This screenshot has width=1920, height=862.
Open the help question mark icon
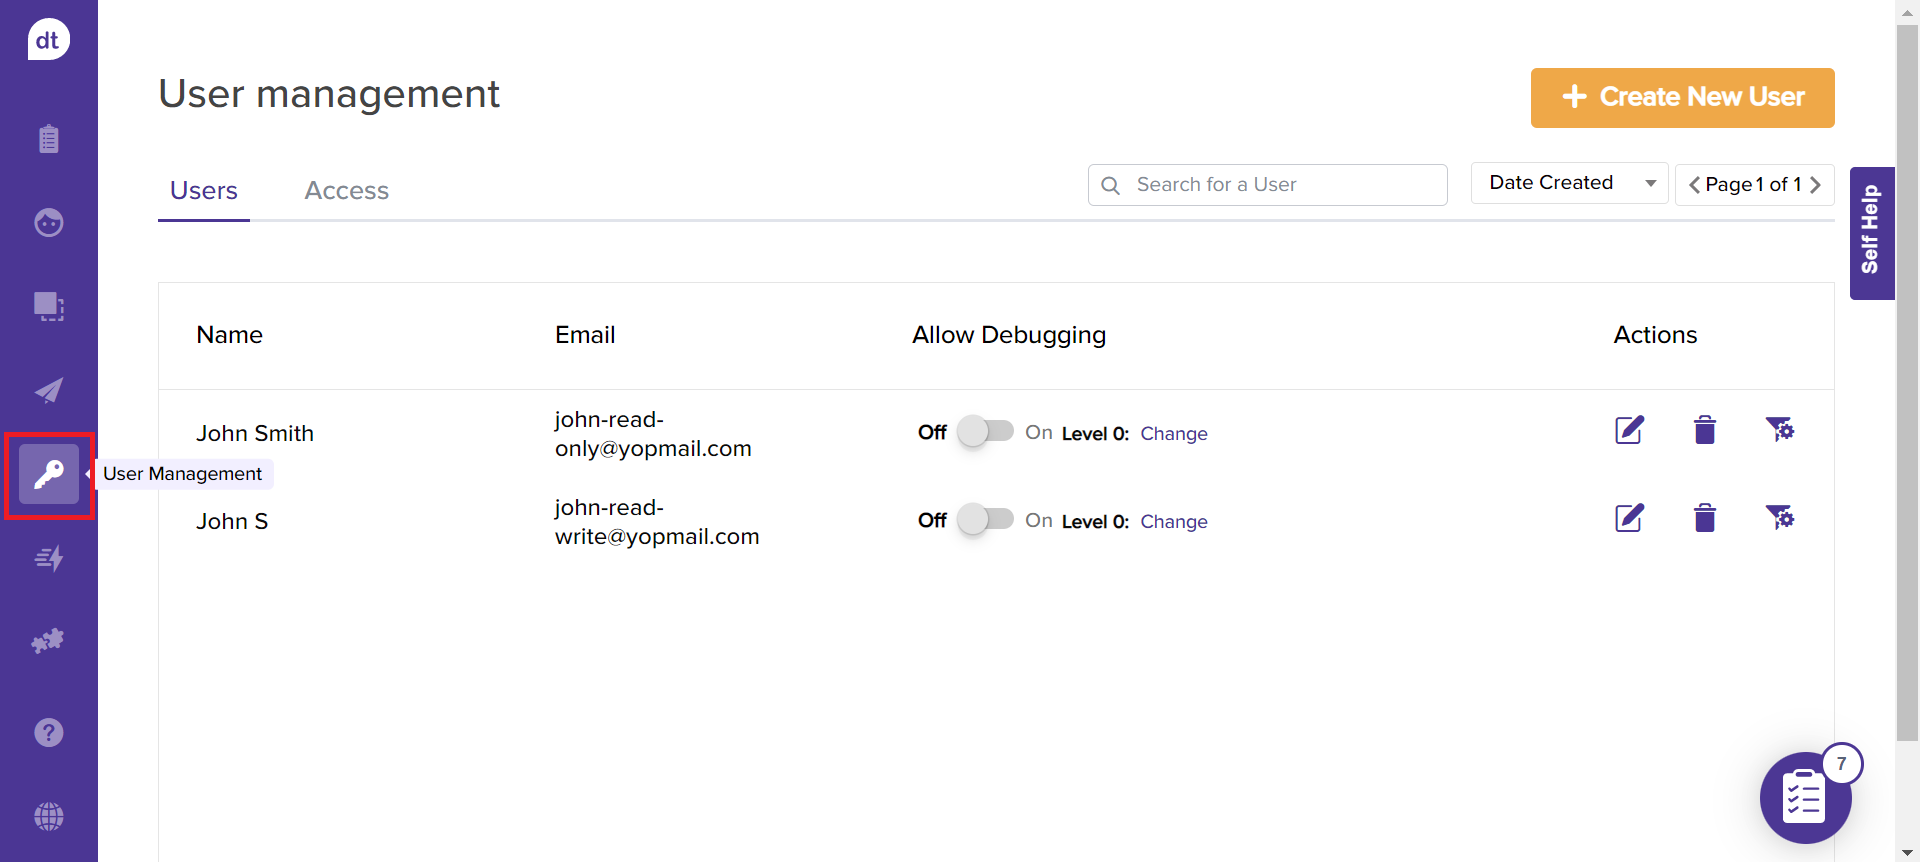tap(49, 733)
